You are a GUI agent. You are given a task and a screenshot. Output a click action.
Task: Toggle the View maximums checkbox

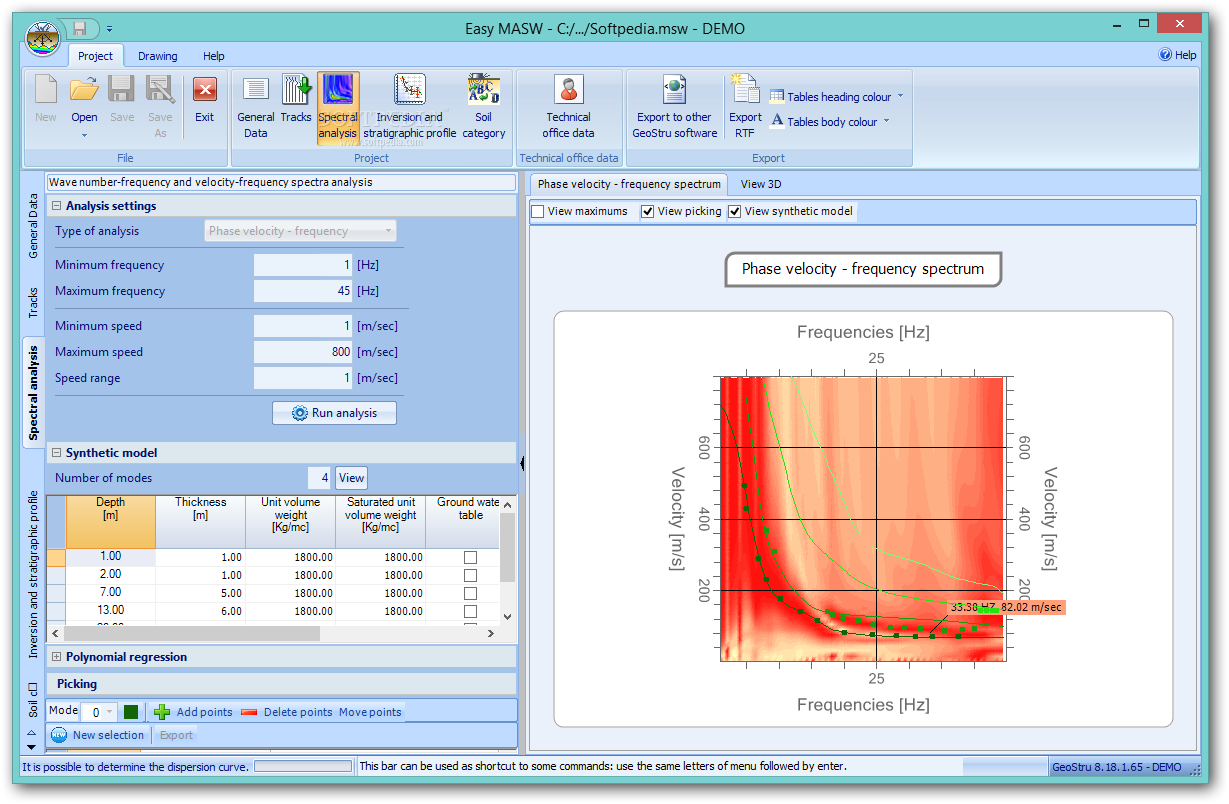538,211
